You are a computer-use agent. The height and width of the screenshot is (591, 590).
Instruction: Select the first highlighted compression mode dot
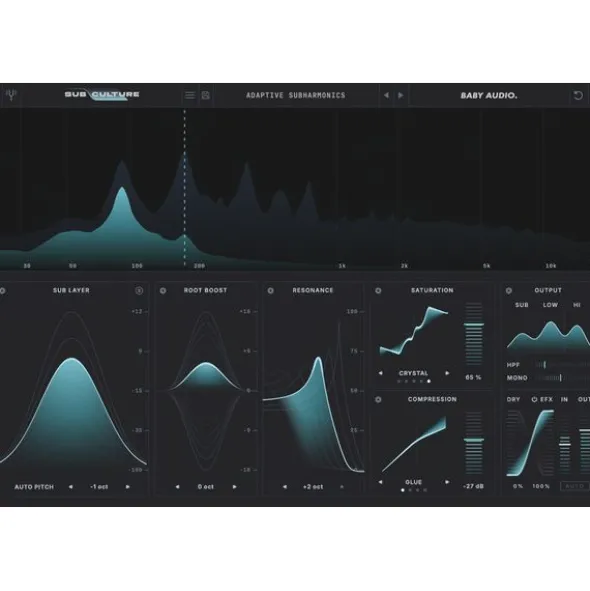[403, 490]
